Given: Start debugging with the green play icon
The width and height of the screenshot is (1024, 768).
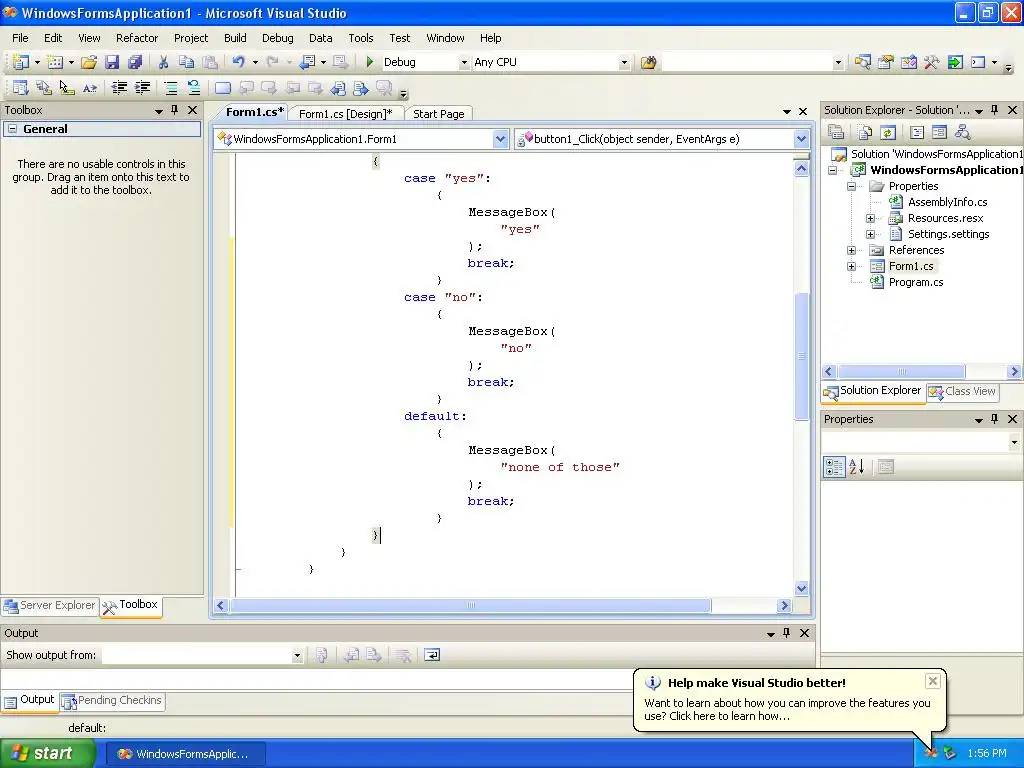Looking at the screenshot, I should tap(370, 62).
